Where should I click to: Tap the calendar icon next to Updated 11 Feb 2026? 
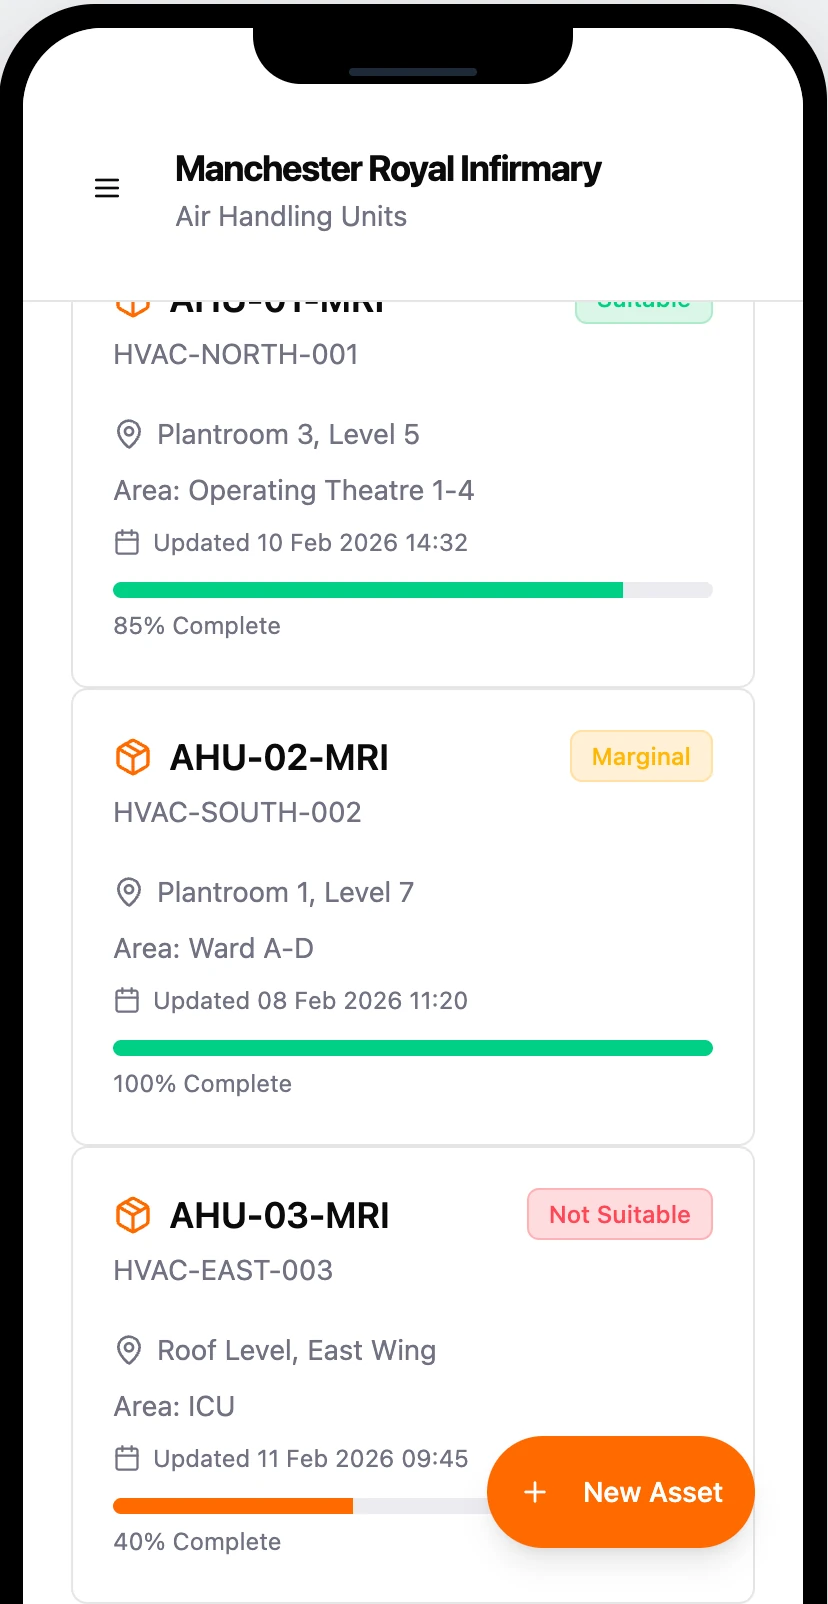(x=127, y=1458)
